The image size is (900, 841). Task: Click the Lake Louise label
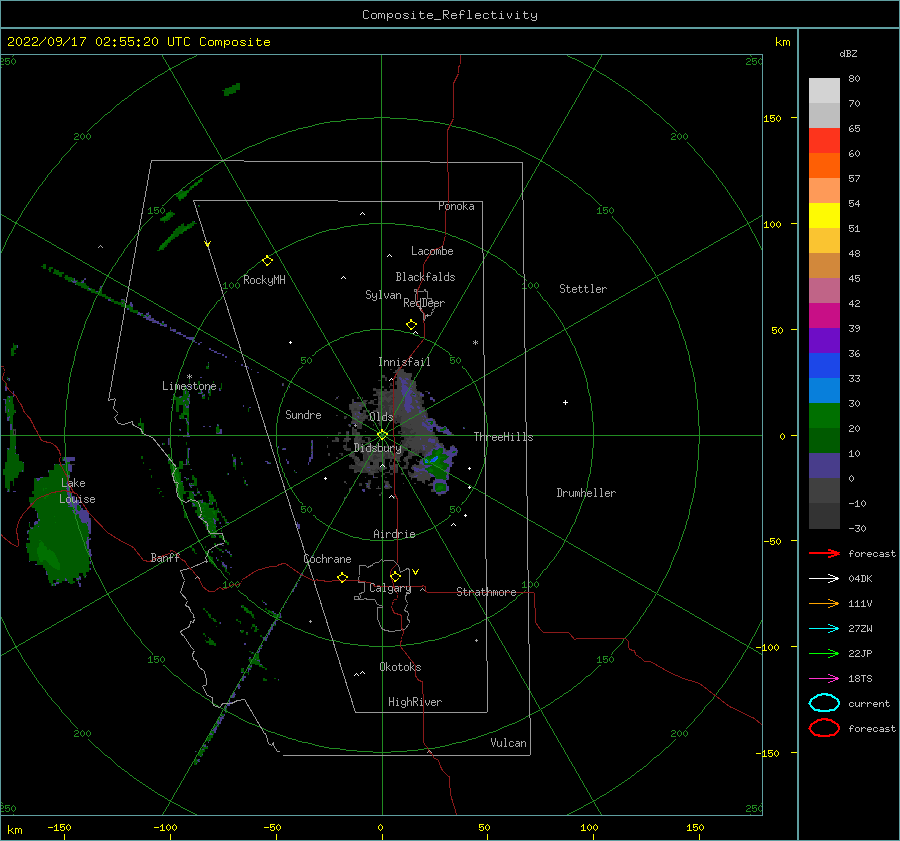[x=77, y=491]
